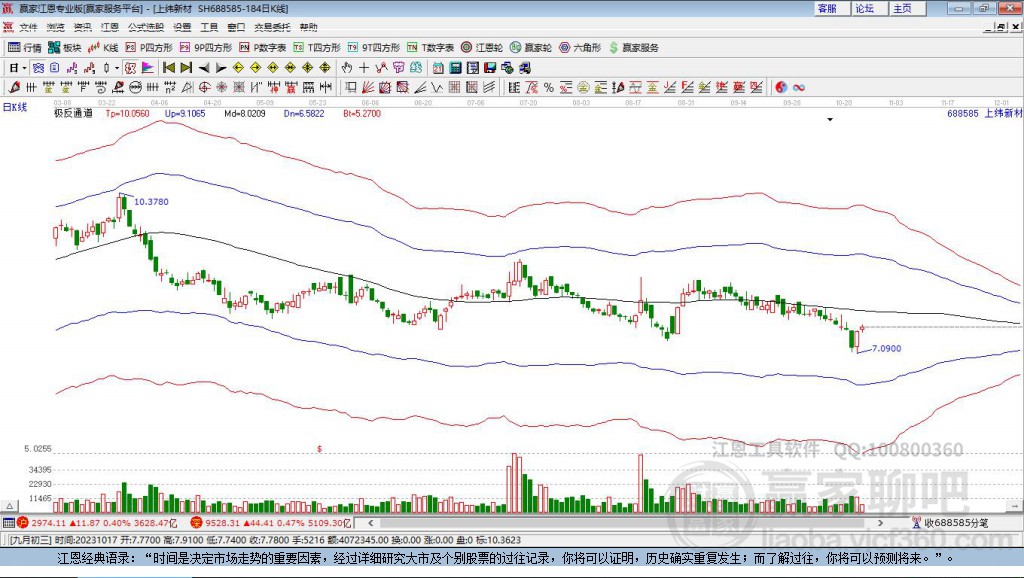Open the 江恩 menu
Screen dimensions: 1024x578
(x=110, y=27)
